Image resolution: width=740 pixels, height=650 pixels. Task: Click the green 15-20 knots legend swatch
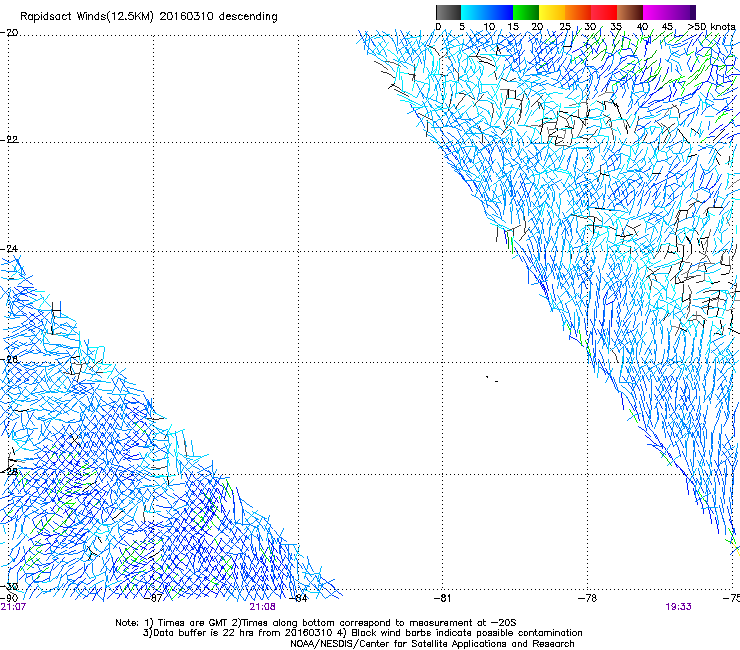[x=526, y=12]
